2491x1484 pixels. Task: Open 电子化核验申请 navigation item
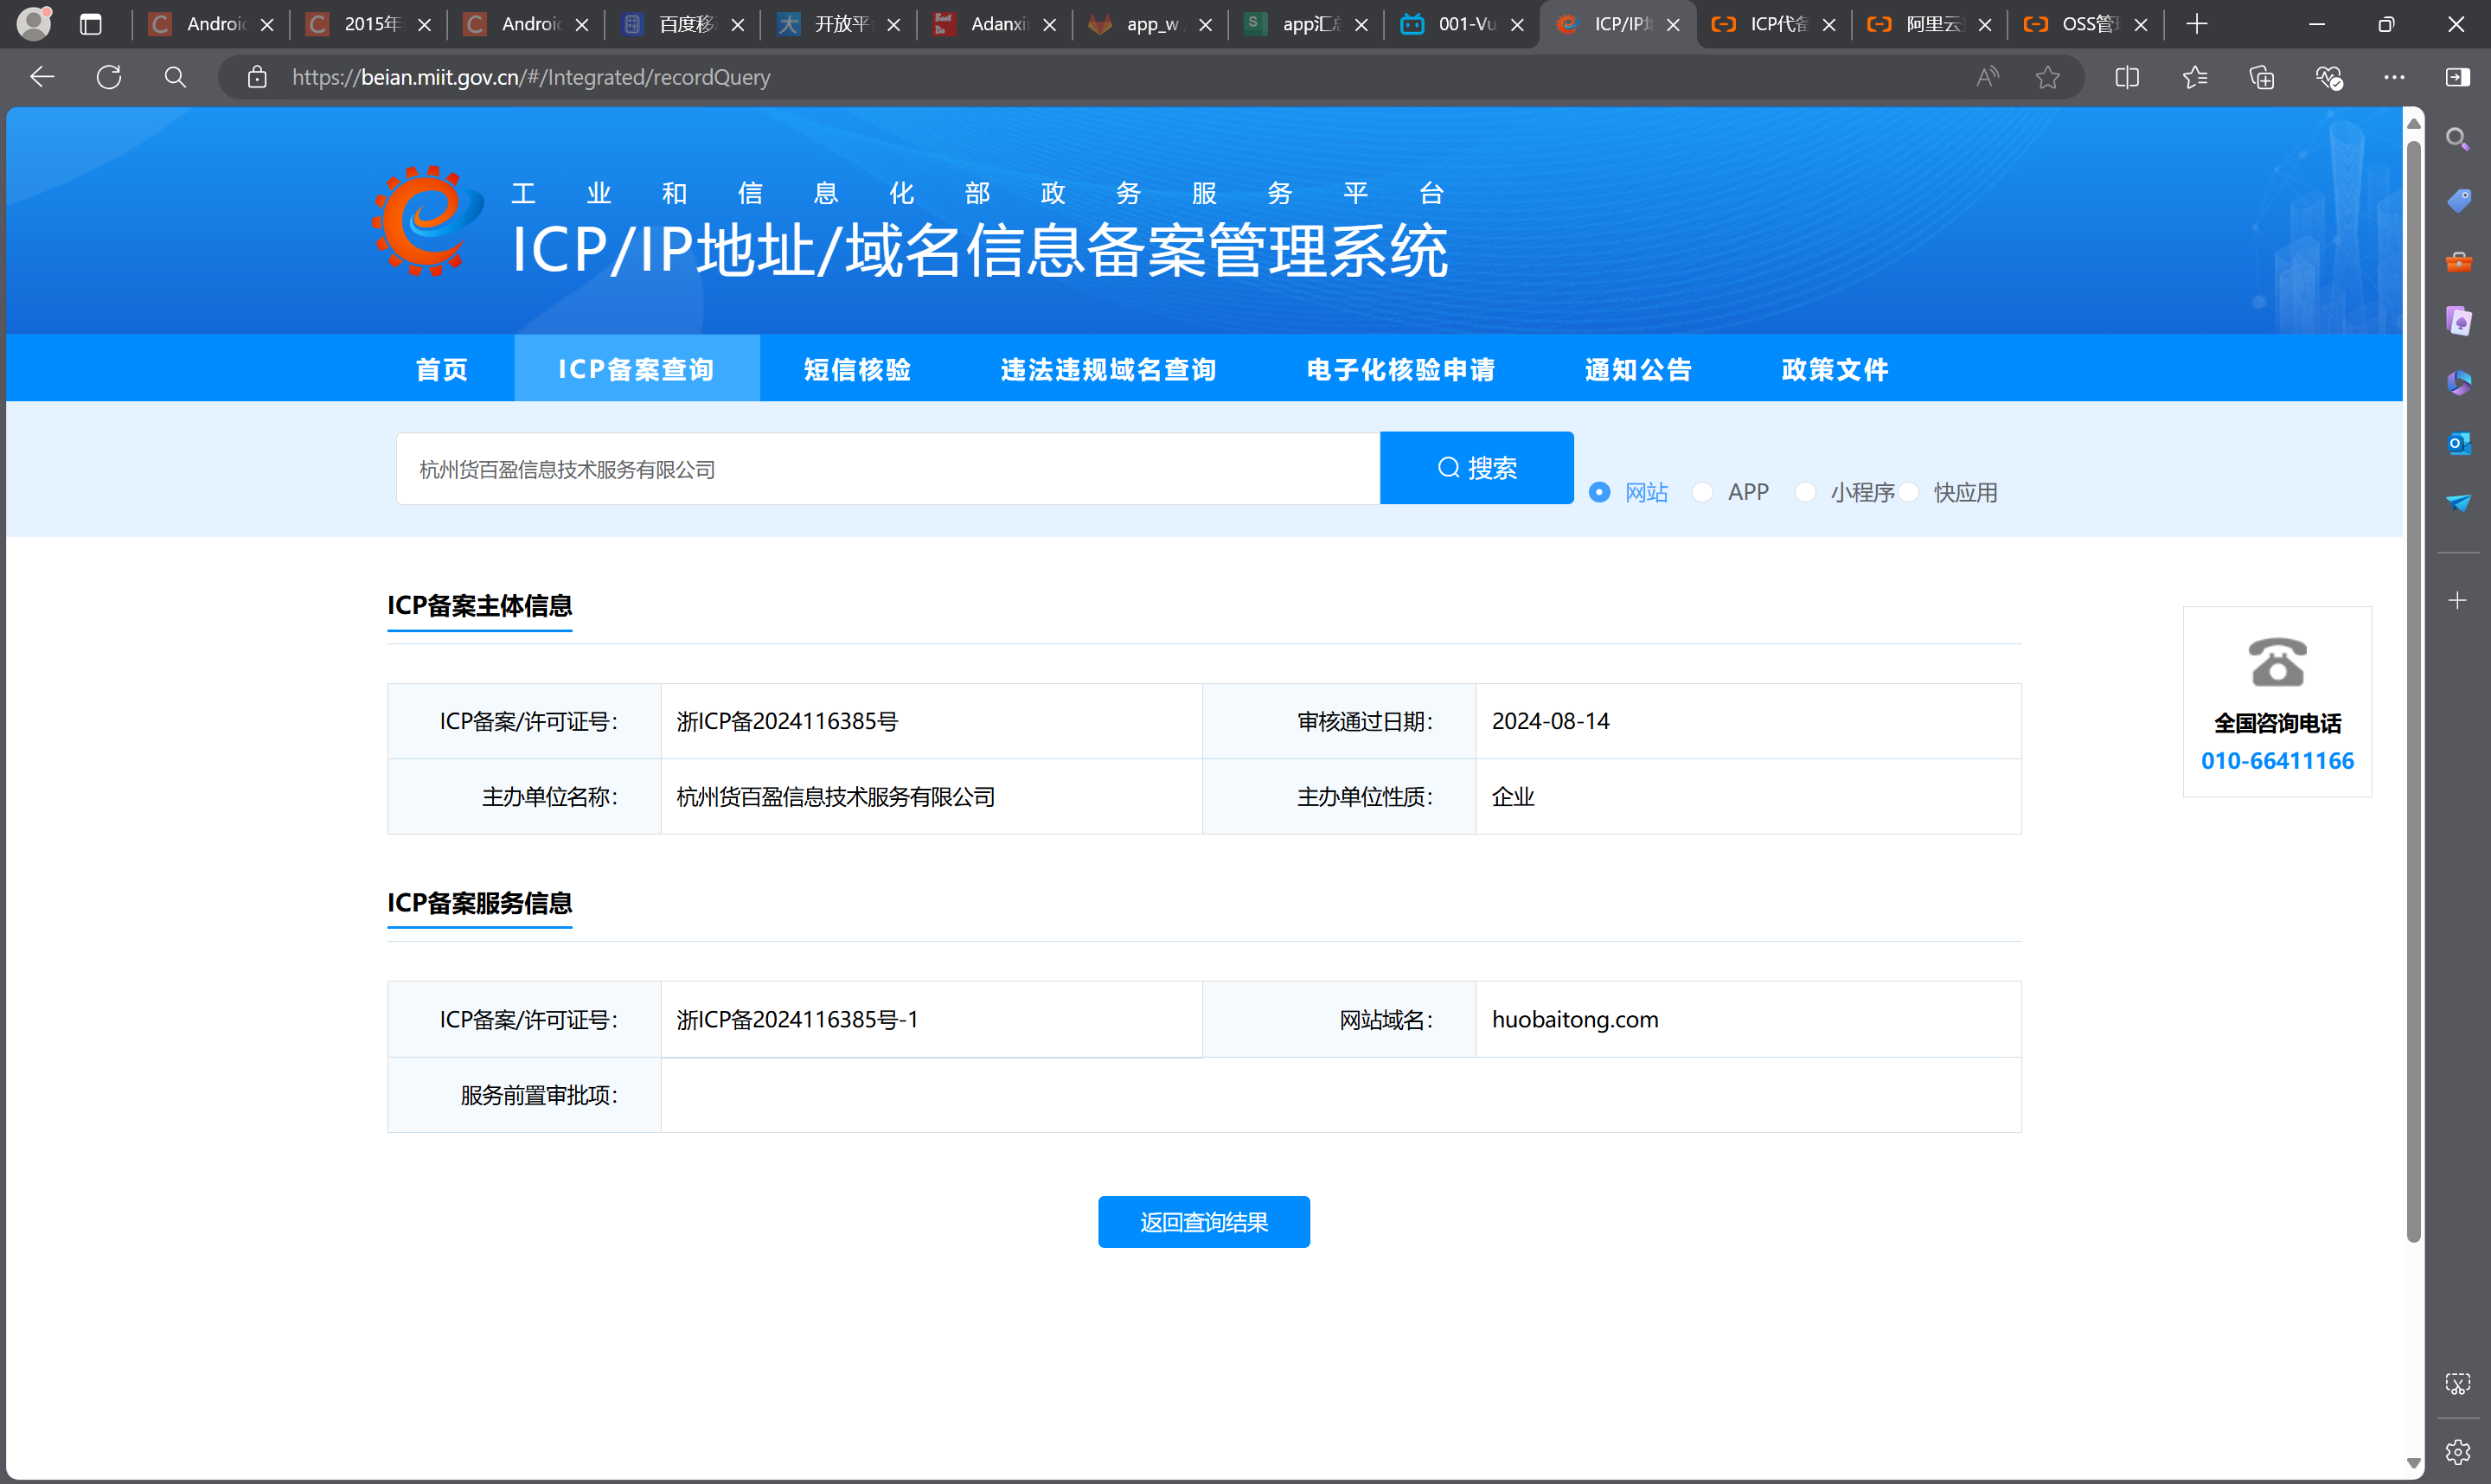tap(1400, 369)
